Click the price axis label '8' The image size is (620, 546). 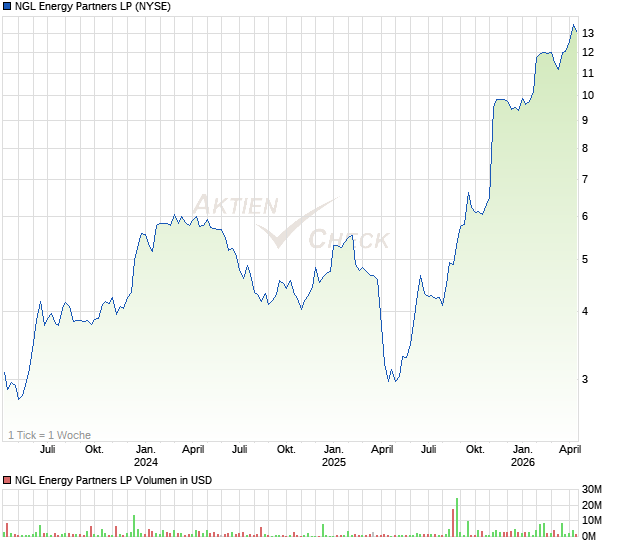(x=585, y=148)
